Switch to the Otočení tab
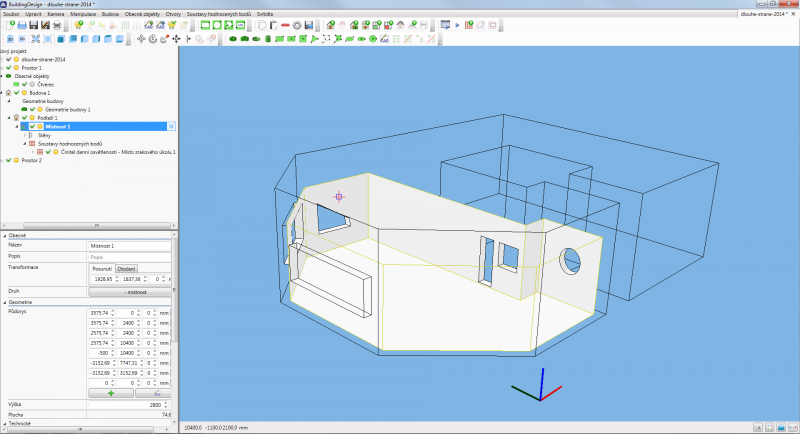The height and width of the screenshot is (434, 800). (x=127, y=268)
